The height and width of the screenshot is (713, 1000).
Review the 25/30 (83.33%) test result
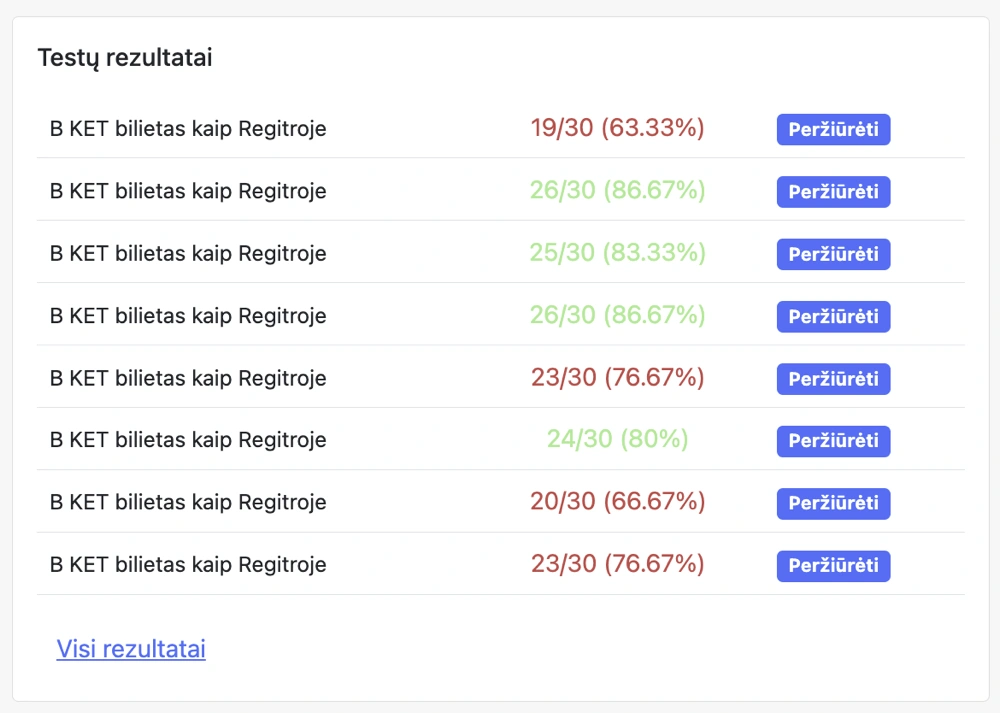coord(833,254)
